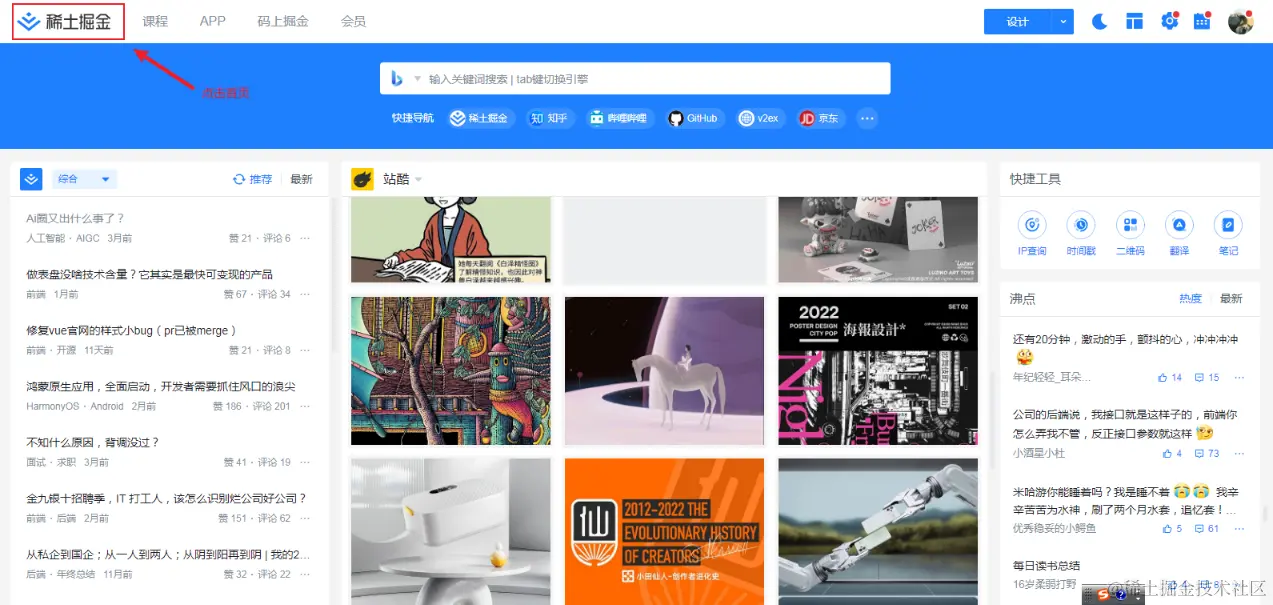
Task: Open more options for 'Ai圈又出什么事了？'
Action: tap(305, 238)
